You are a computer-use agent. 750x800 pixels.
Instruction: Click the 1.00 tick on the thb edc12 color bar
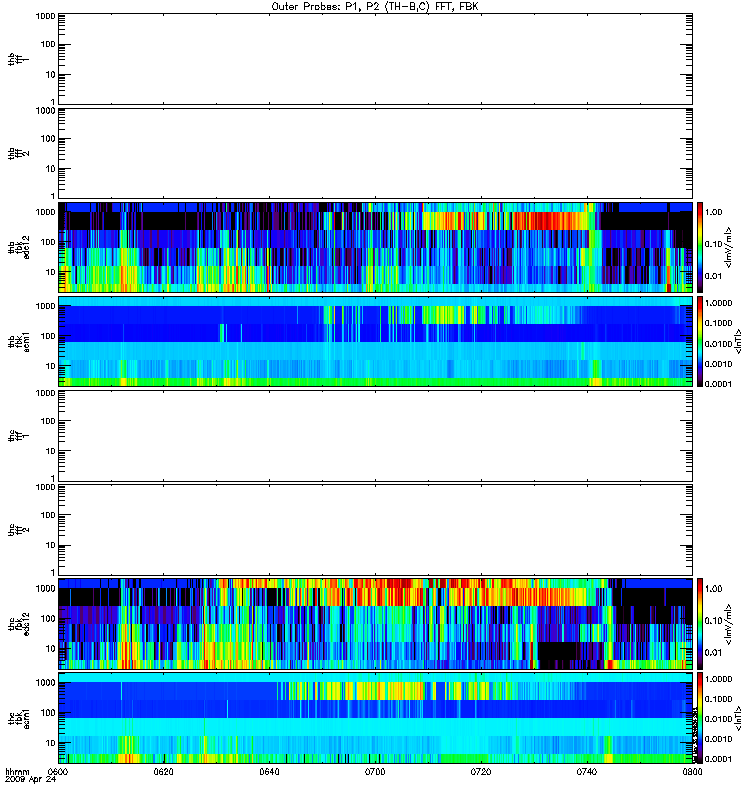click(714, 212)
